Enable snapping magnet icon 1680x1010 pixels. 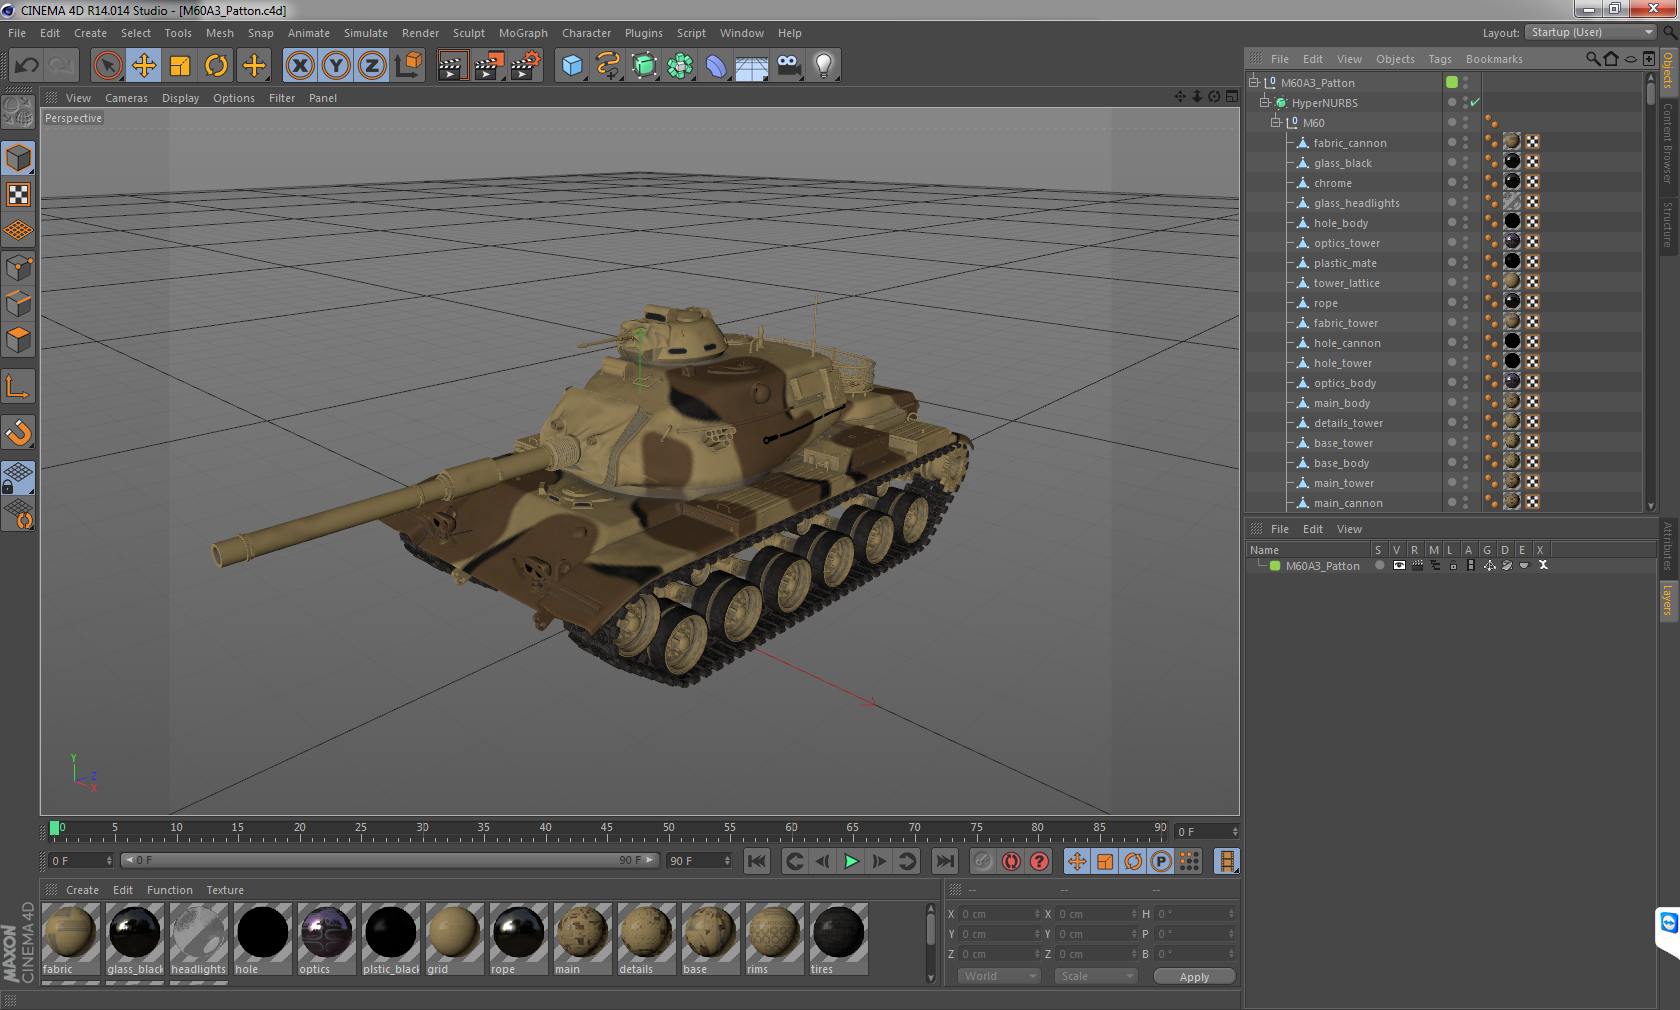coord(18,432)
